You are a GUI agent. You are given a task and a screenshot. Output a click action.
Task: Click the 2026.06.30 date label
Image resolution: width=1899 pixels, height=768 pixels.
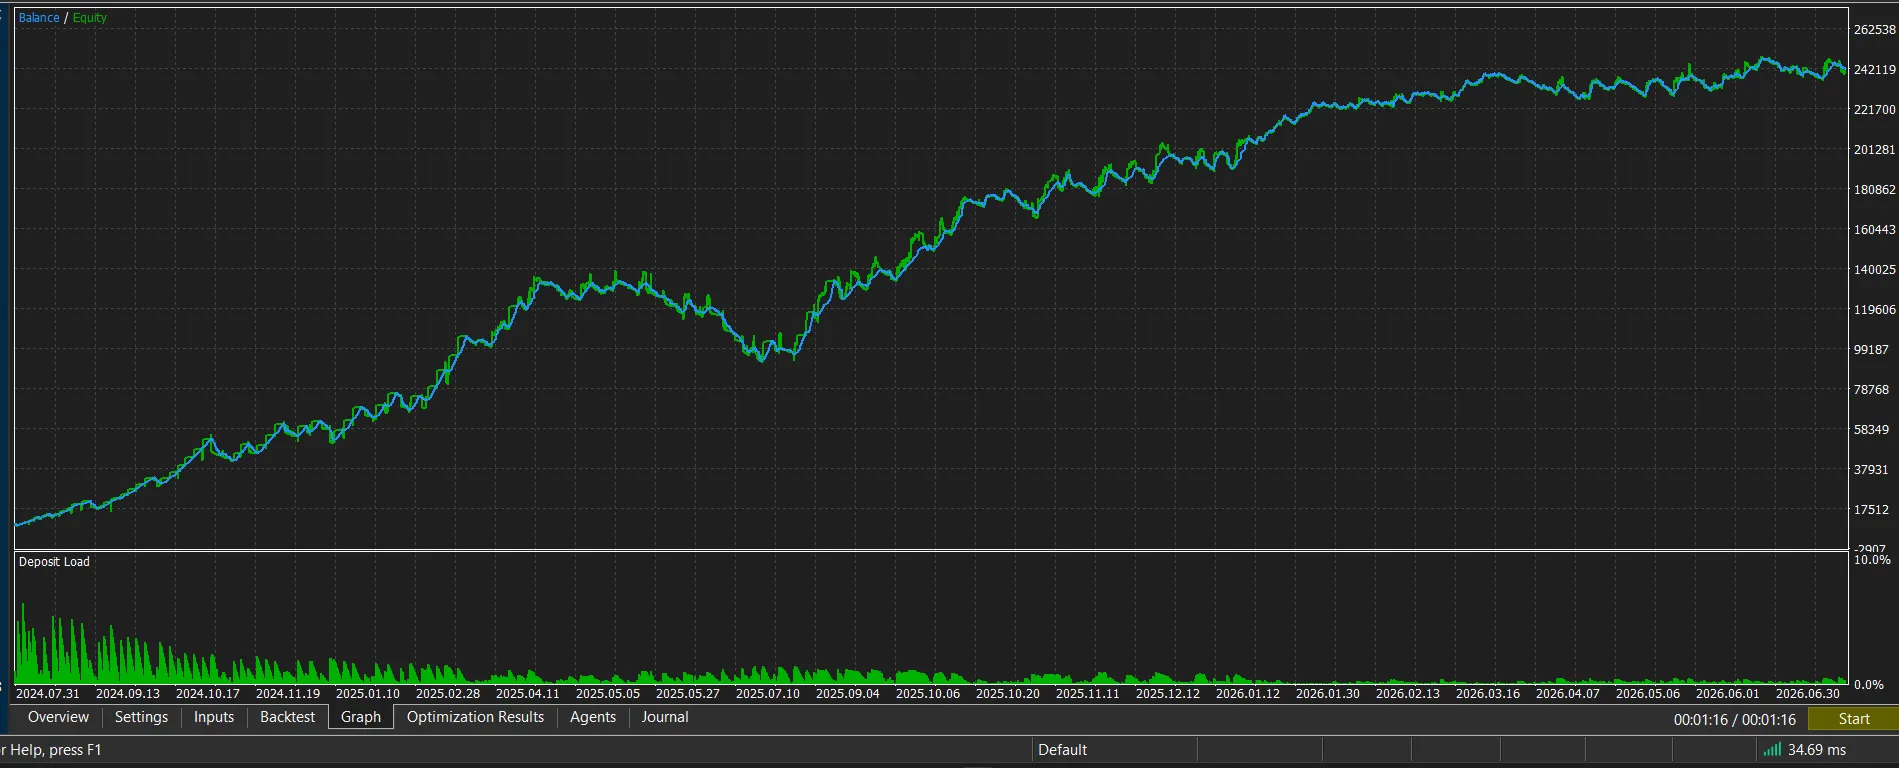point(1808,693)
